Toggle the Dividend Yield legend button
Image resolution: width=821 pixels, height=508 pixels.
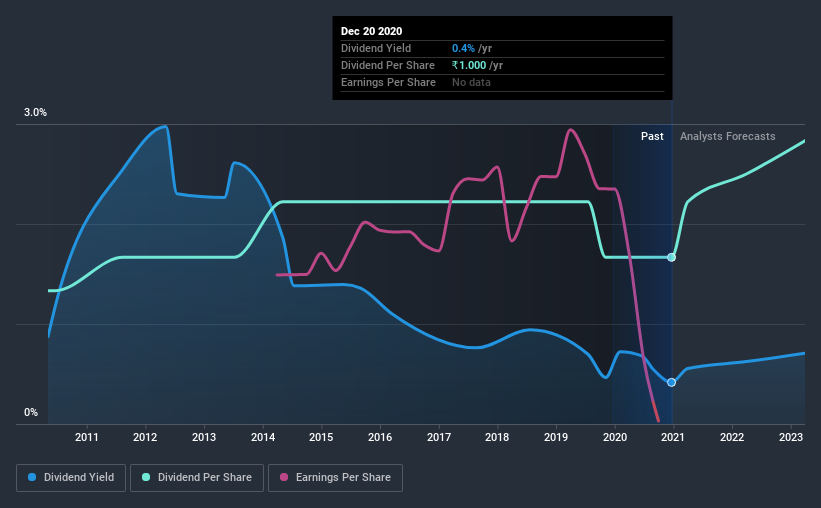tap(71, 478)
